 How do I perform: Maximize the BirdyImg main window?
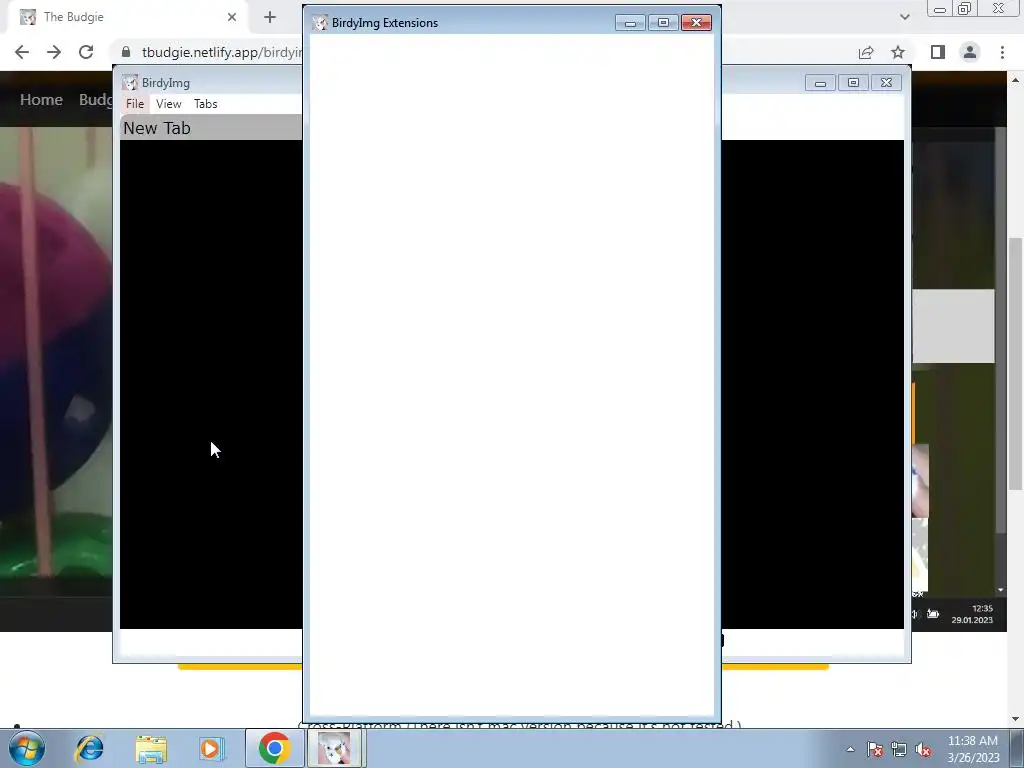pos(853,83)
